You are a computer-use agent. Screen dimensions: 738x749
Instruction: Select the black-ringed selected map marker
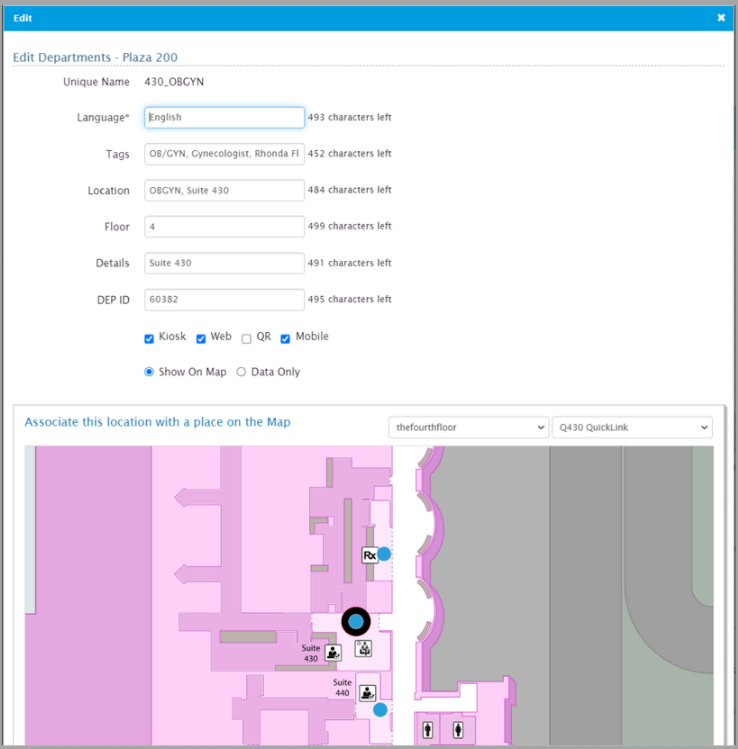(x=356, y=622)
